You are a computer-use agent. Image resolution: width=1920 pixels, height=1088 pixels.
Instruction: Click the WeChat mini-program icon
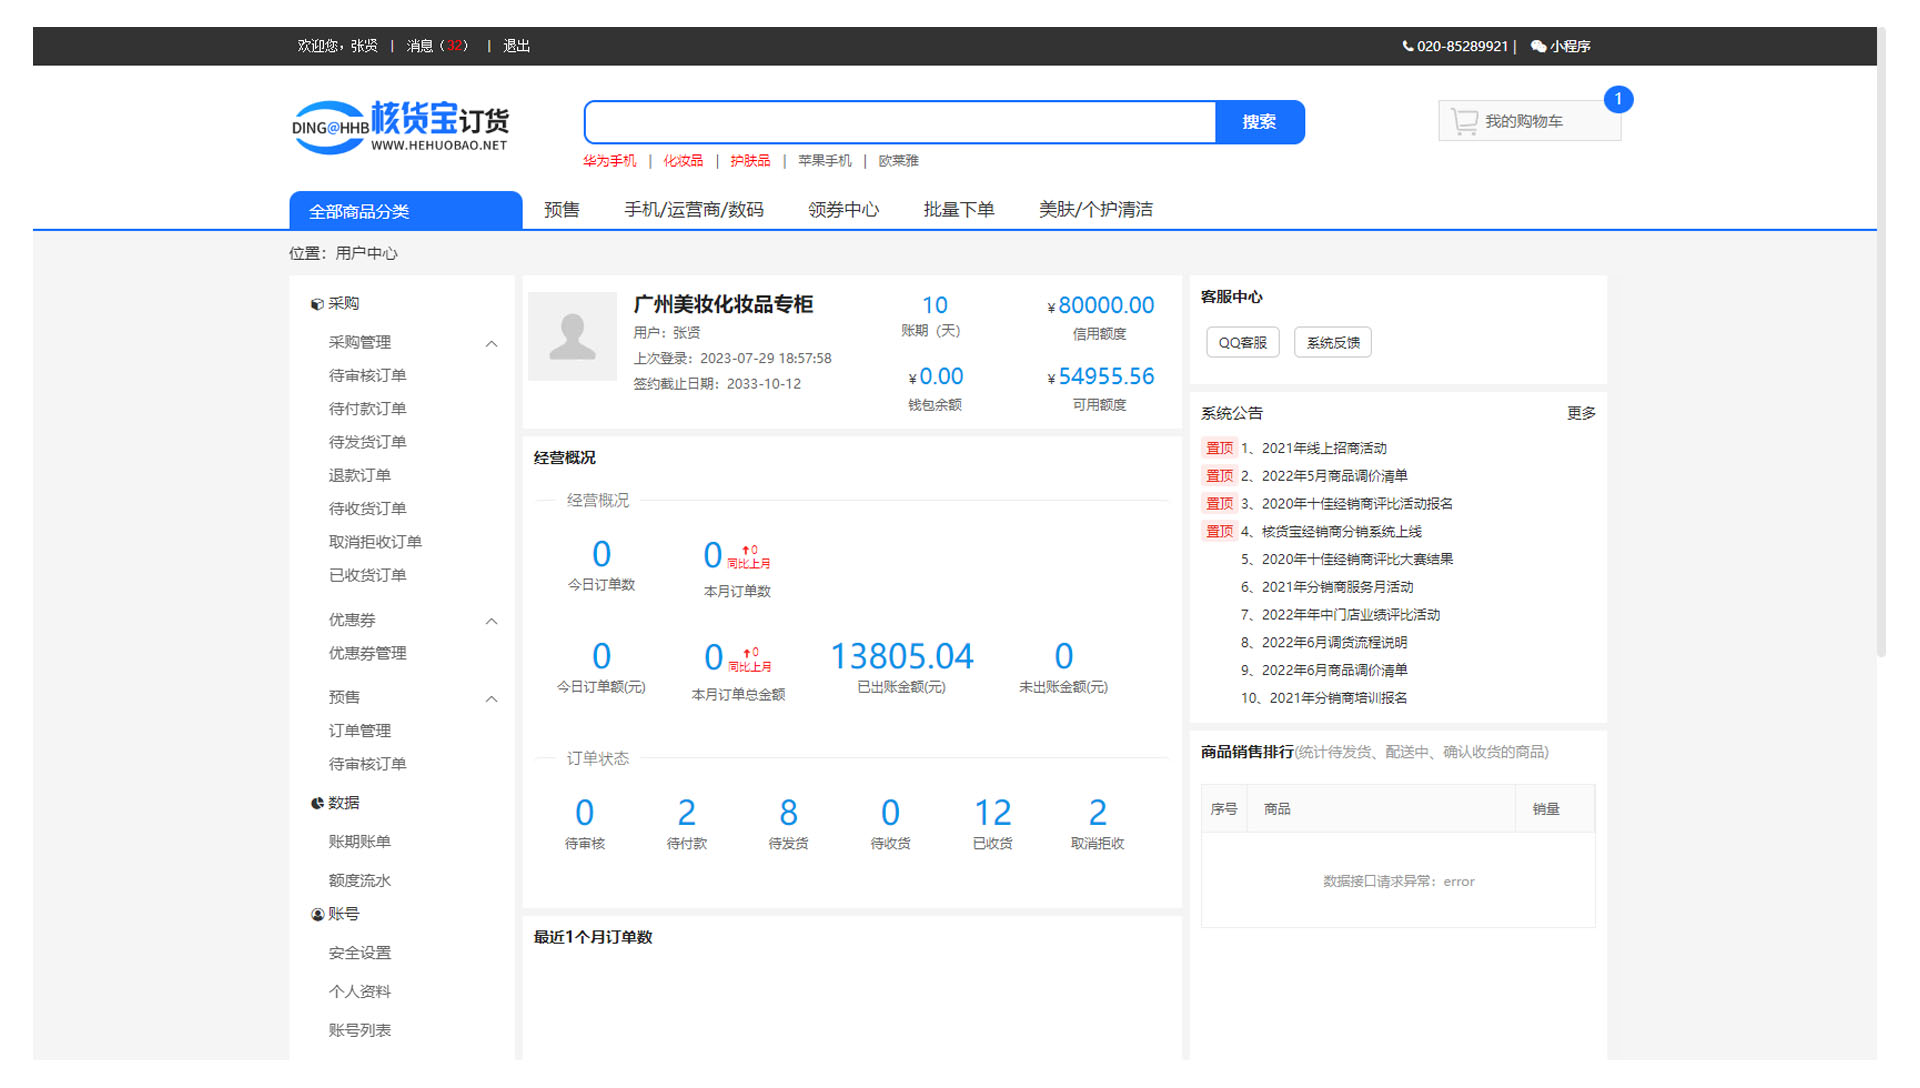pos(1538,46)
